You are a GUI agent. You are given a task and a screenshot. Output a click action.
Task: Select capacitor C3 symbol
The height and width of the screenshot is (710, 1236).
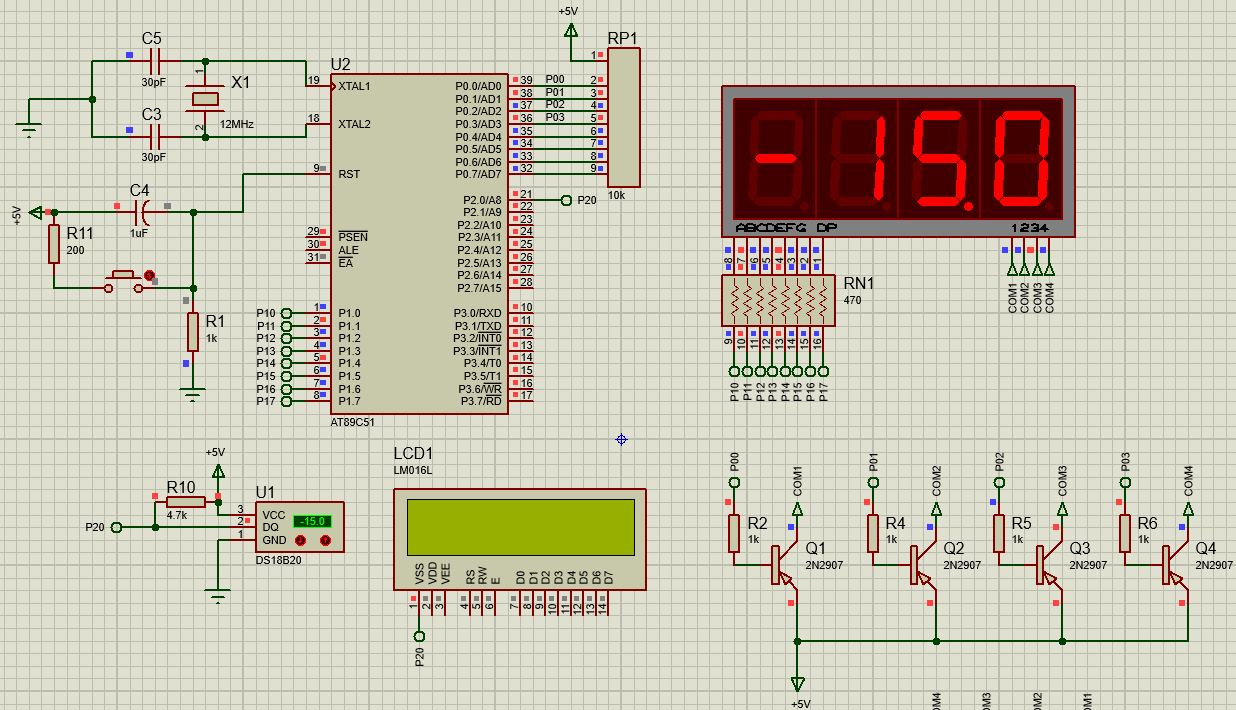point(155,136)
